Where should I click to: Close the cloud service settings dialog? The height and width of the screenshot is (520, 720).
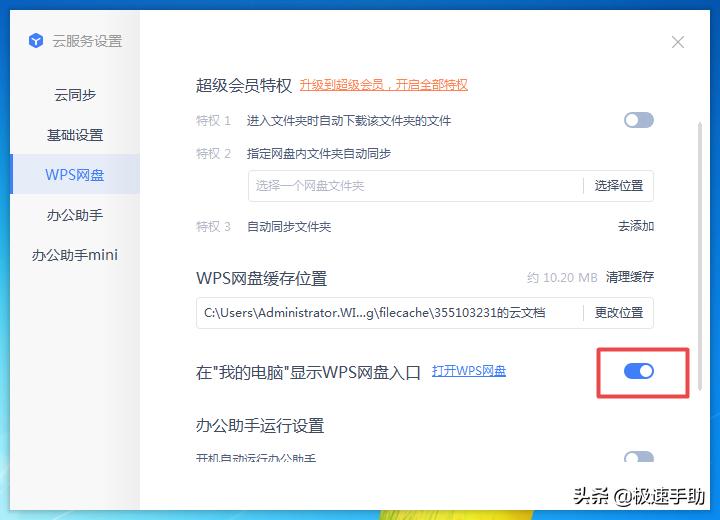pyautogui.click(x=678, y=42)
